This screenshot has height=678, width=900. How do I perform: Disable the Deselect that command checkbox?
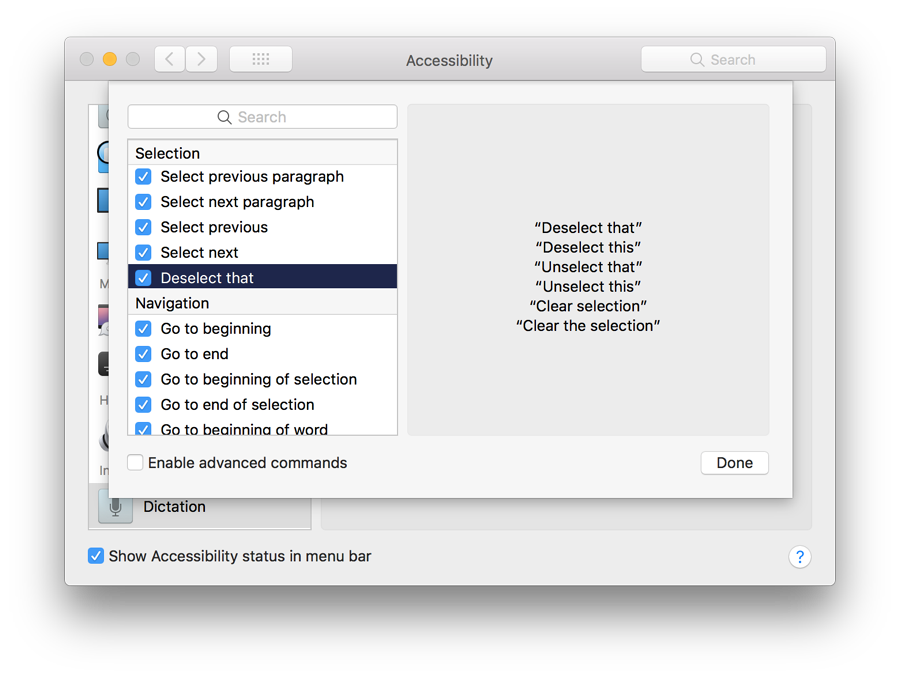pyautogui.click(x=143, y=278)
